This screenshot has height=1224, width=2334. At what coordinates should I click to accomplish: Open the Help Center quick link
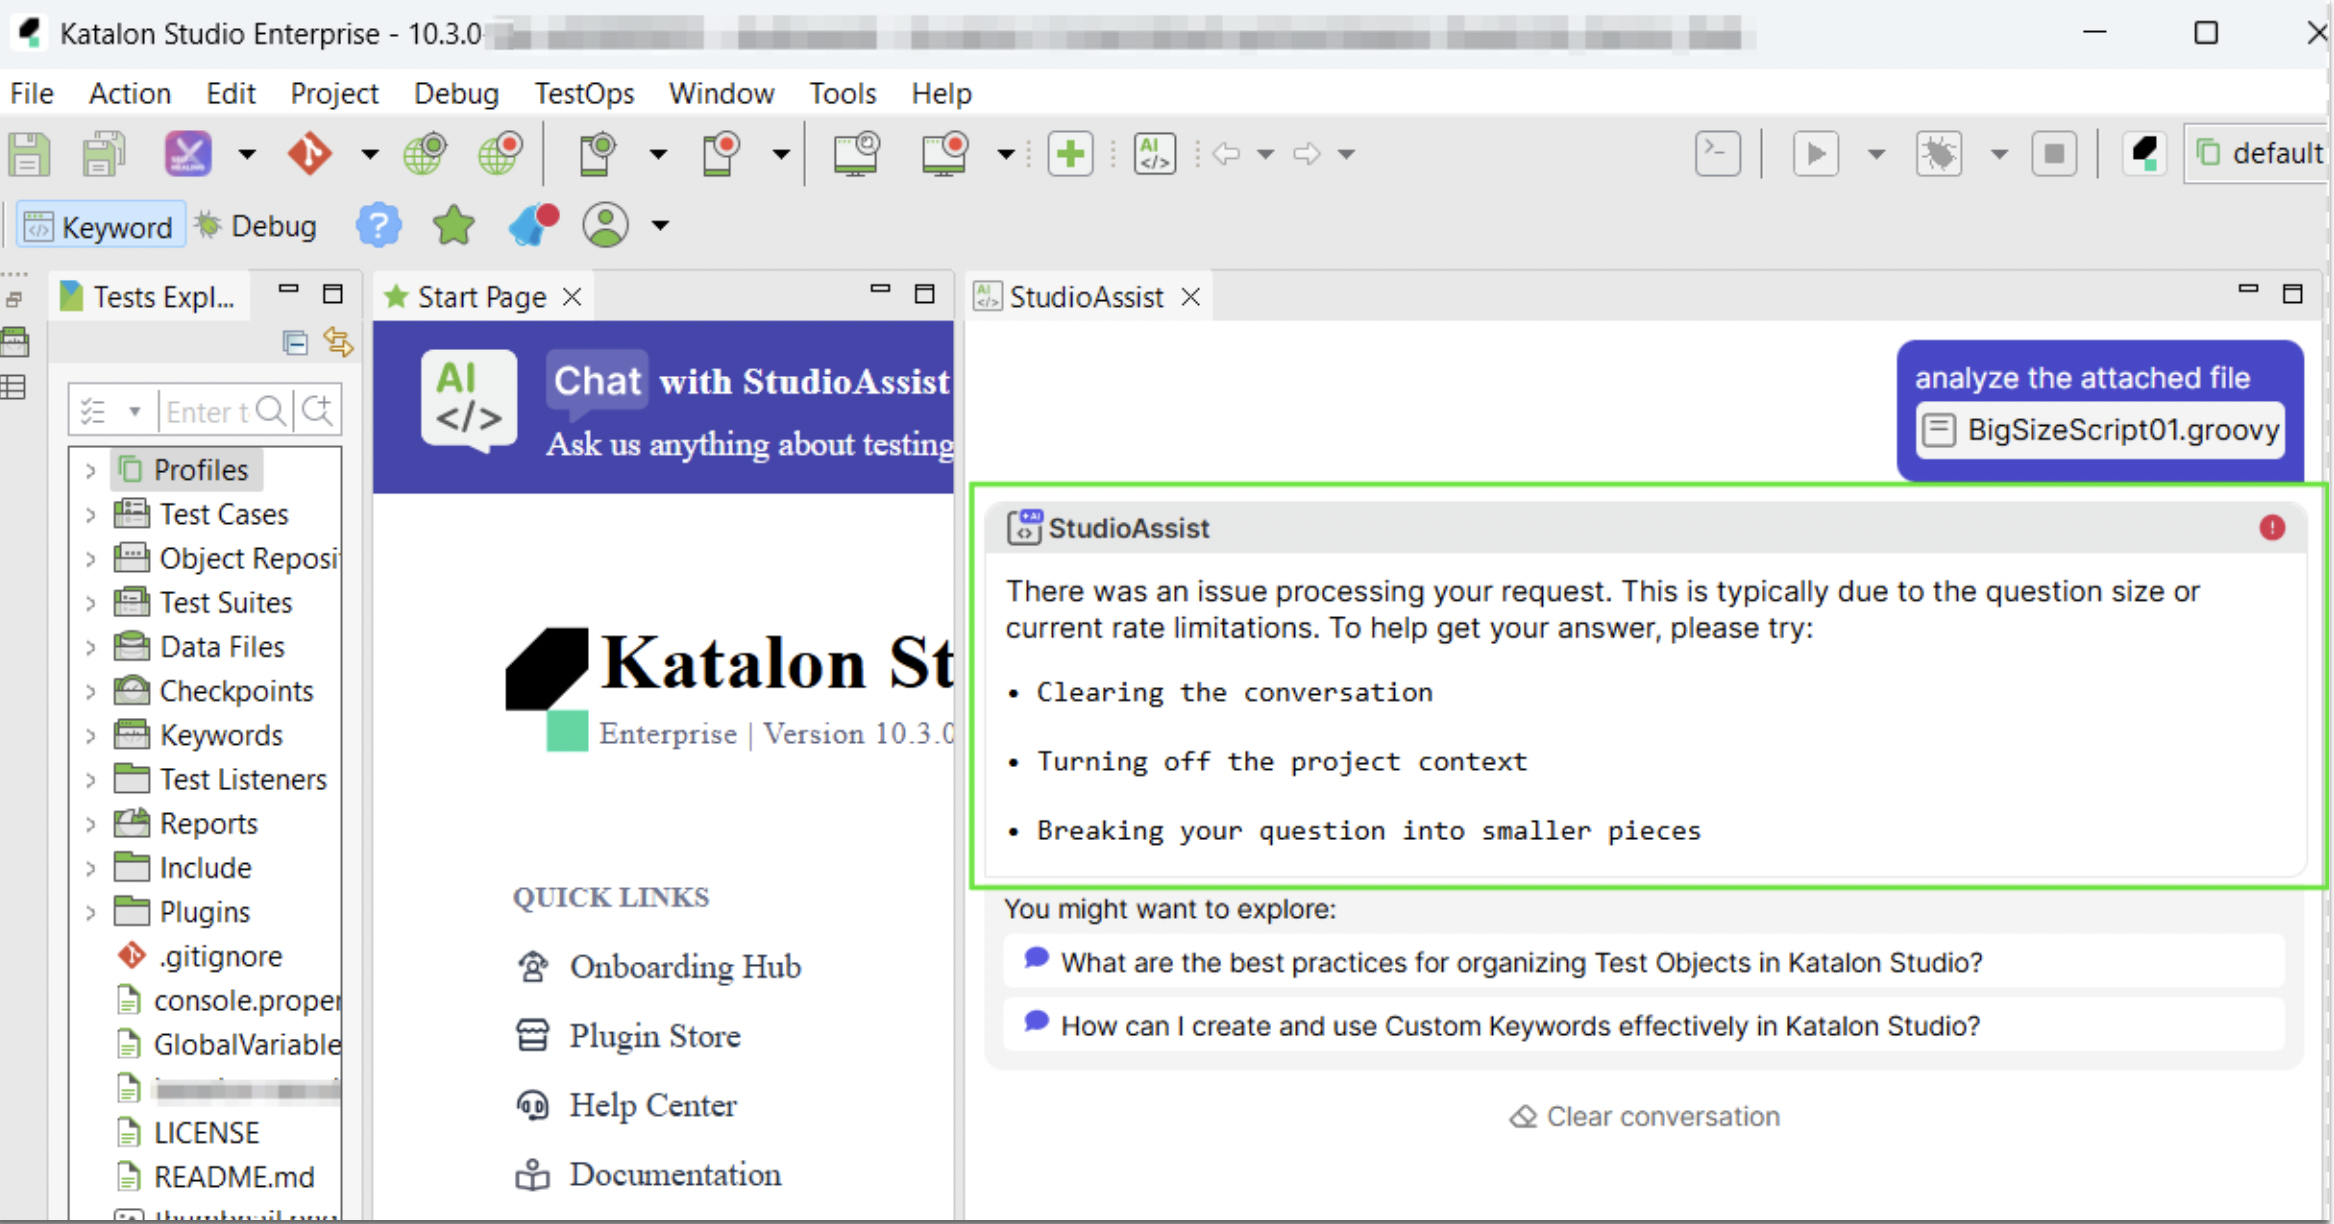point(628,1105)
